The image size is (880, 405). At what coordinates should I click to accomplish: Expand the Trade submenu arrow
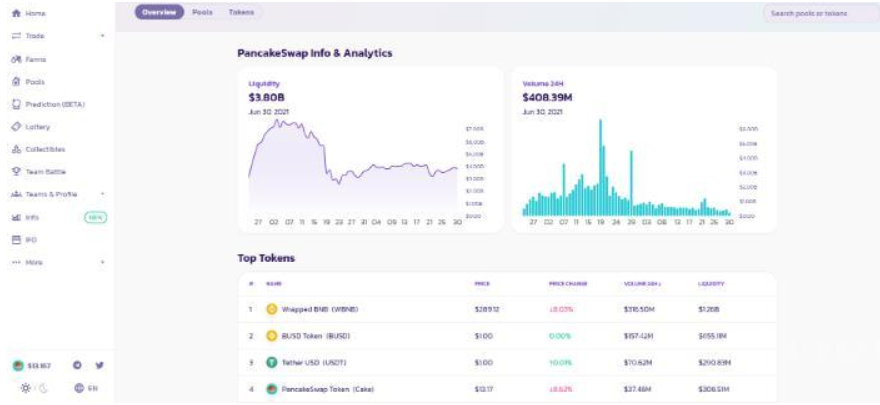[x=103, y=36]
